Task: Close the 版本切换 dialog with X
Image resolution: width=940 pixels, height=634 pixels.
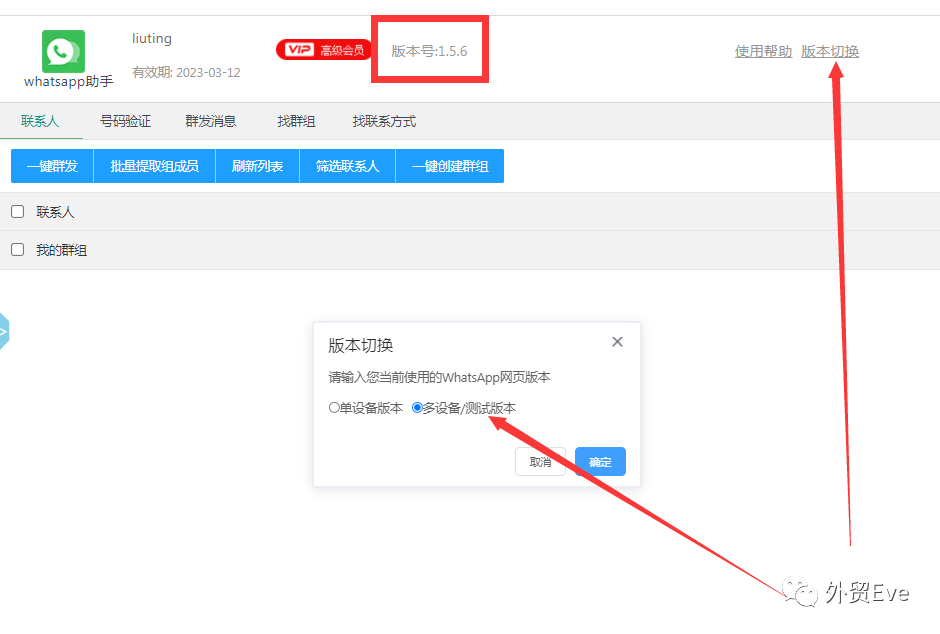Action: tap(617, 342)
